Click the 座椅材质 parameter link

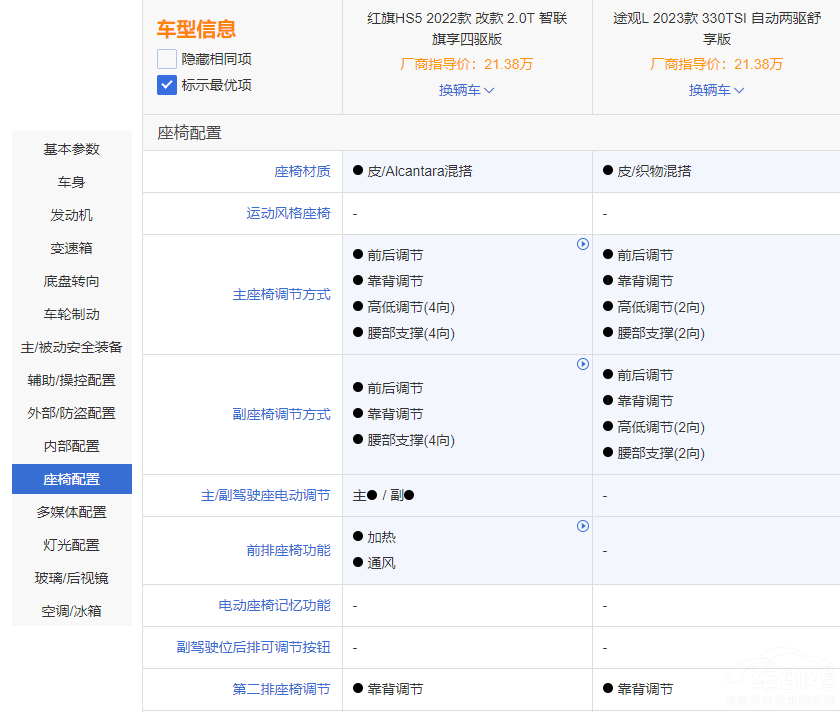[302, 171]
